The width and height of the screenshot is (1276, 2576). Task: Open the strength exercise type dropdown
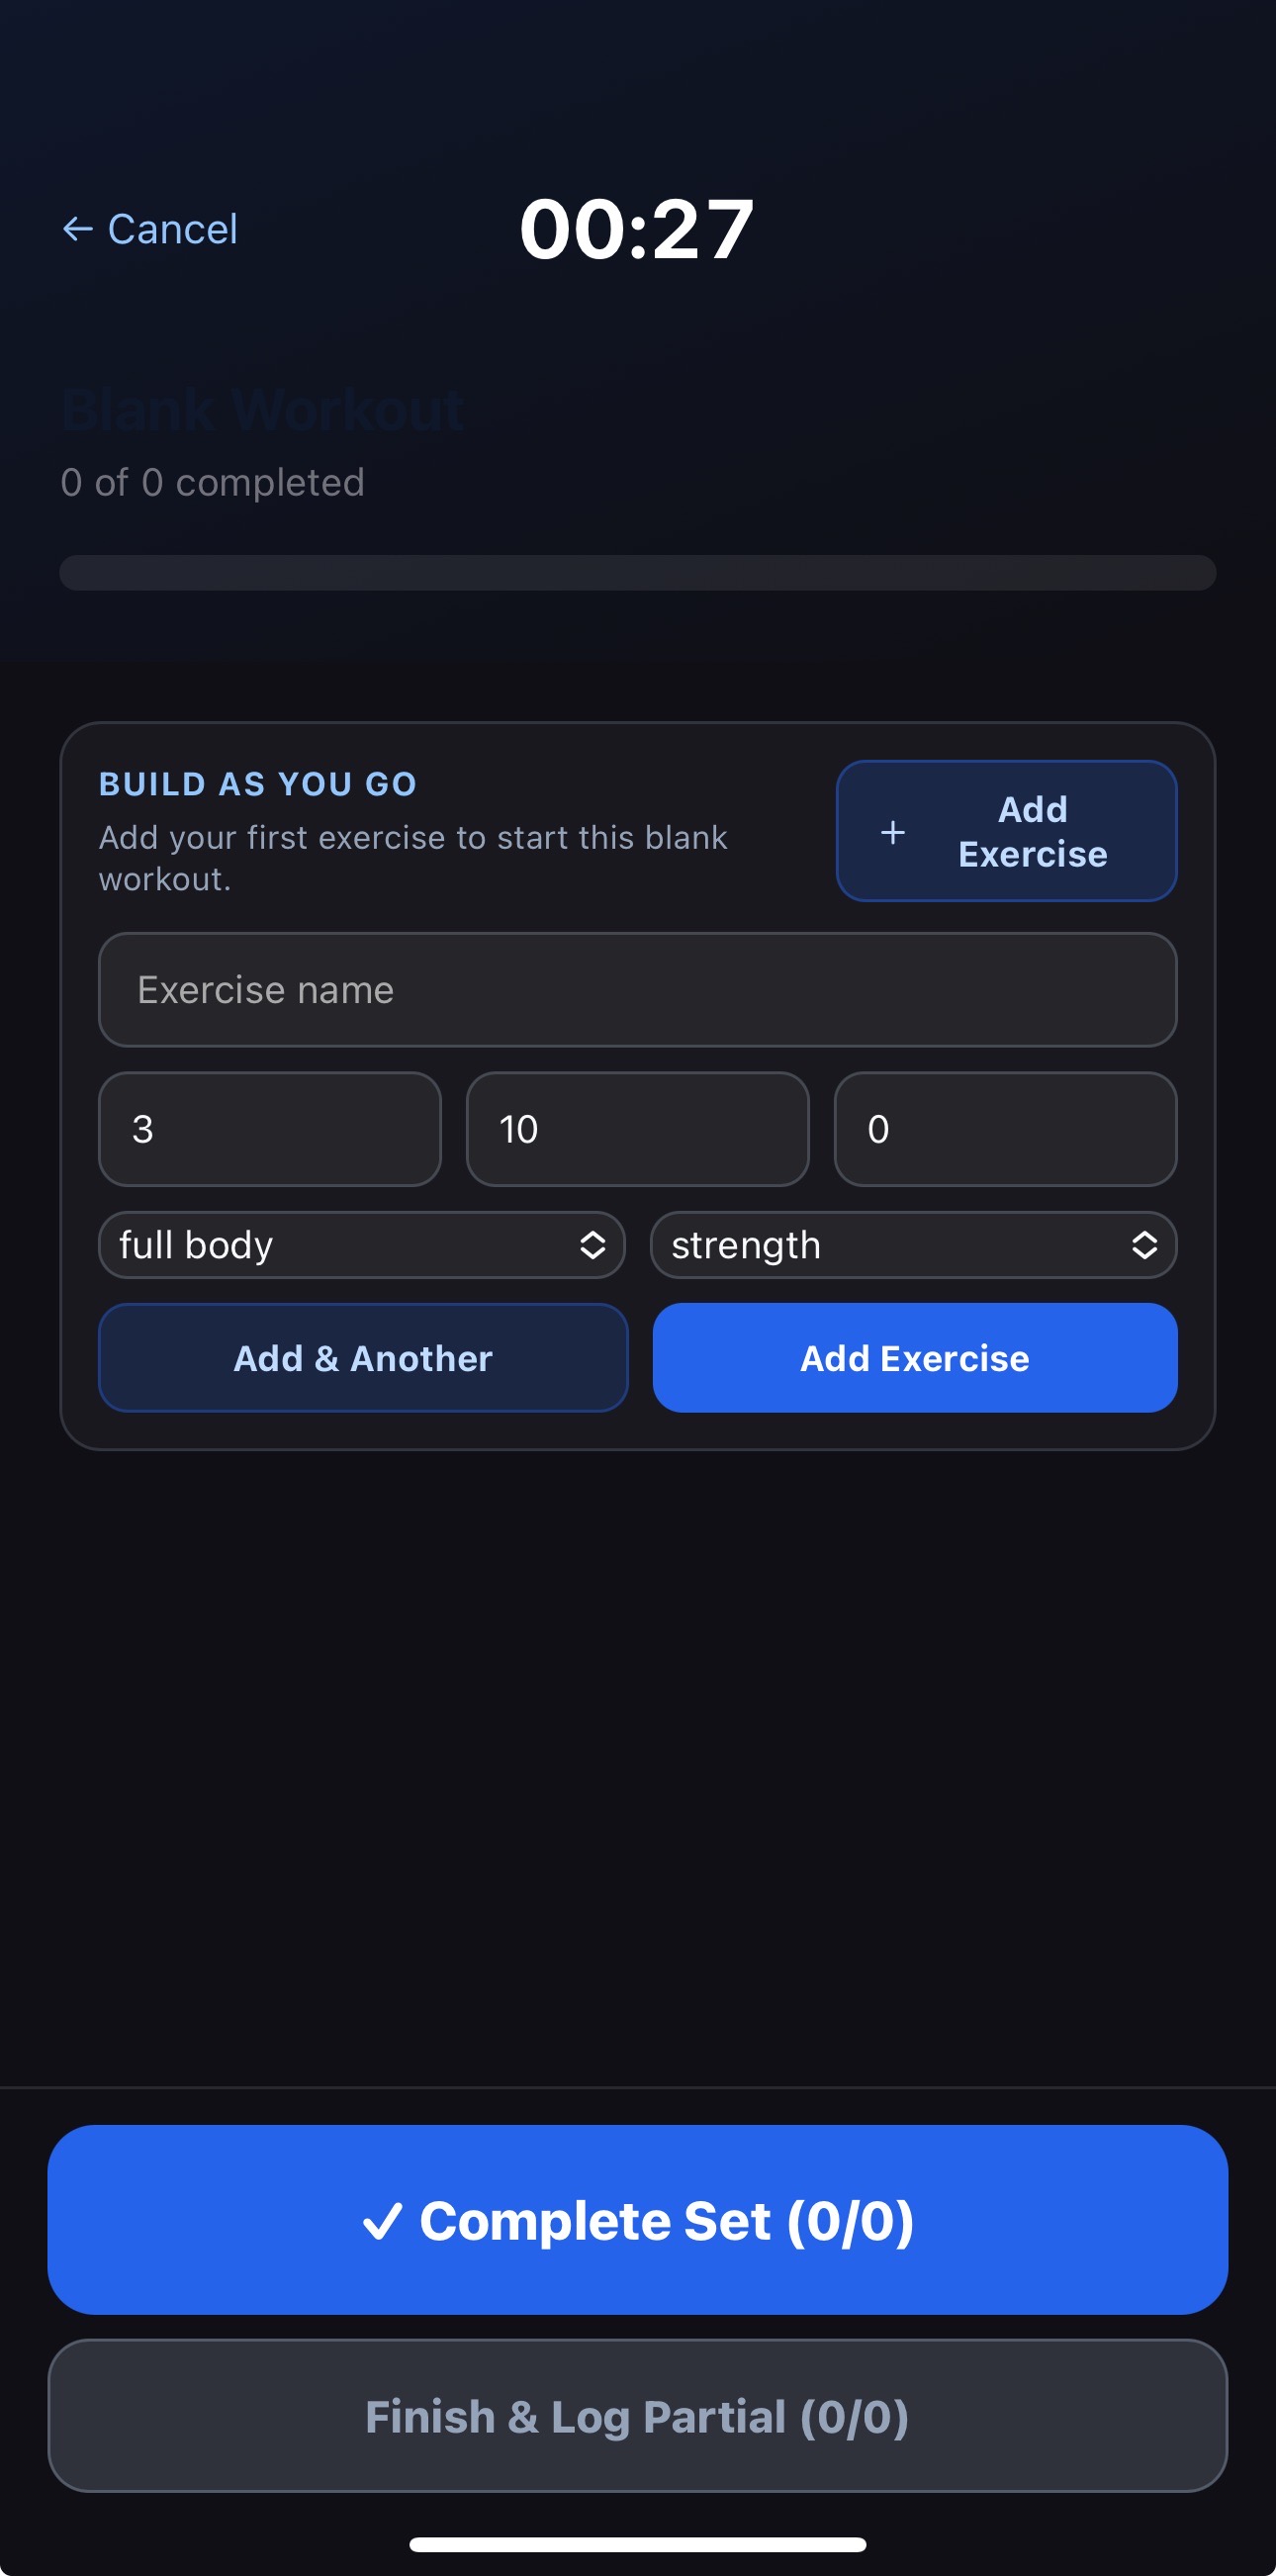(913, 1245)
